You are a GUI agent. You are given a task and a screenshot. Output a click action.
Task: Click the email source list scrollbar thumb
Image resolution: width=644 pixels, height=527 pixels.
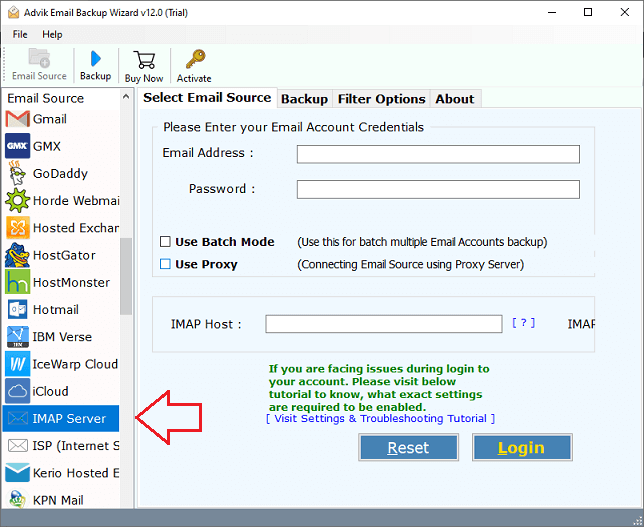click(x=126, y=276)
